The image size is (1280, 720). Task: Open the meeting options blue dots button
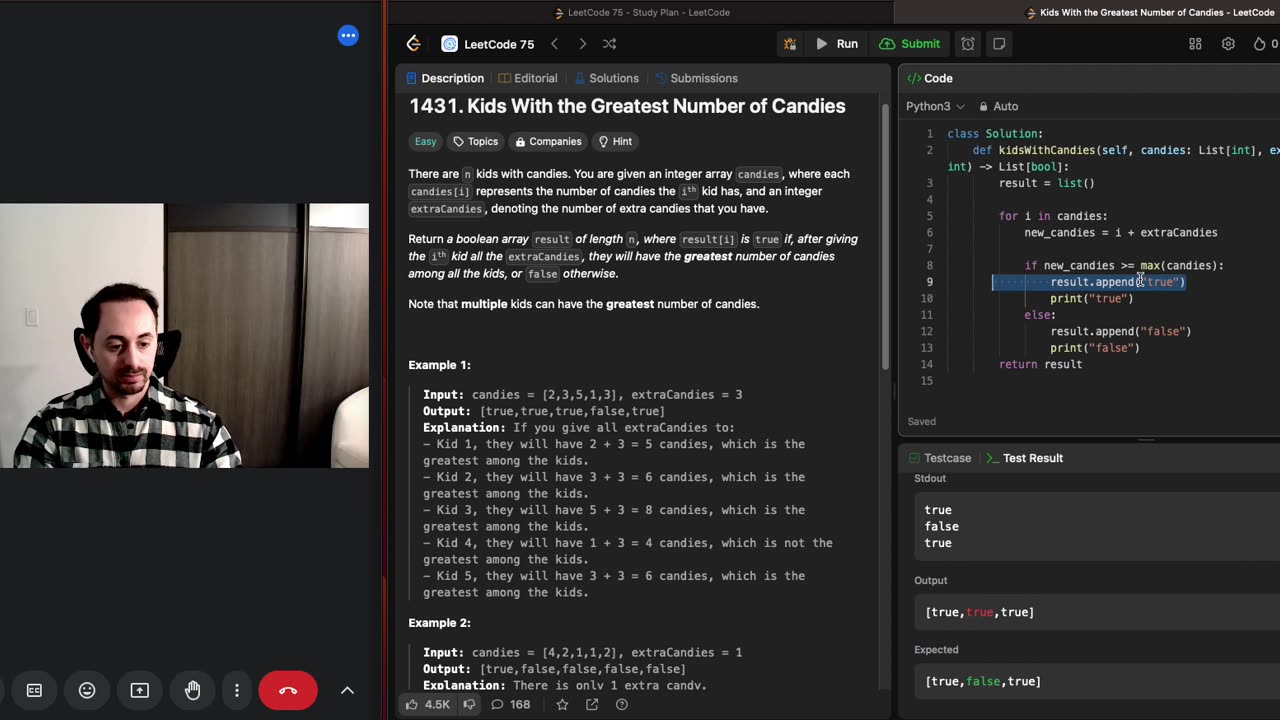pyautogui.click(x=348, y=36)
